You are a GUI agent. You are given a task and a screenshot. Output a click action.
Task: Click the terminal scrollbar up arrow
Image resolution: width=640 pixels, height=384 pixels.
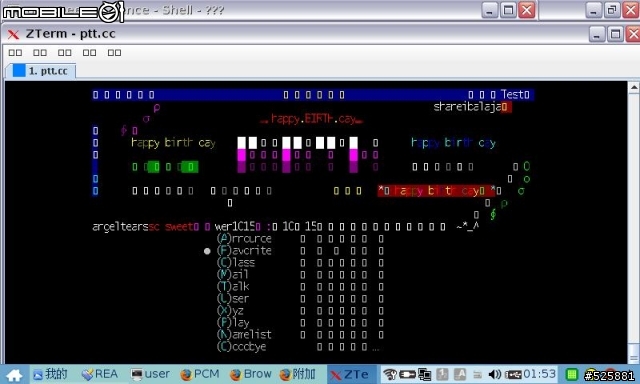pyautogui.click(x=633, y=87)
